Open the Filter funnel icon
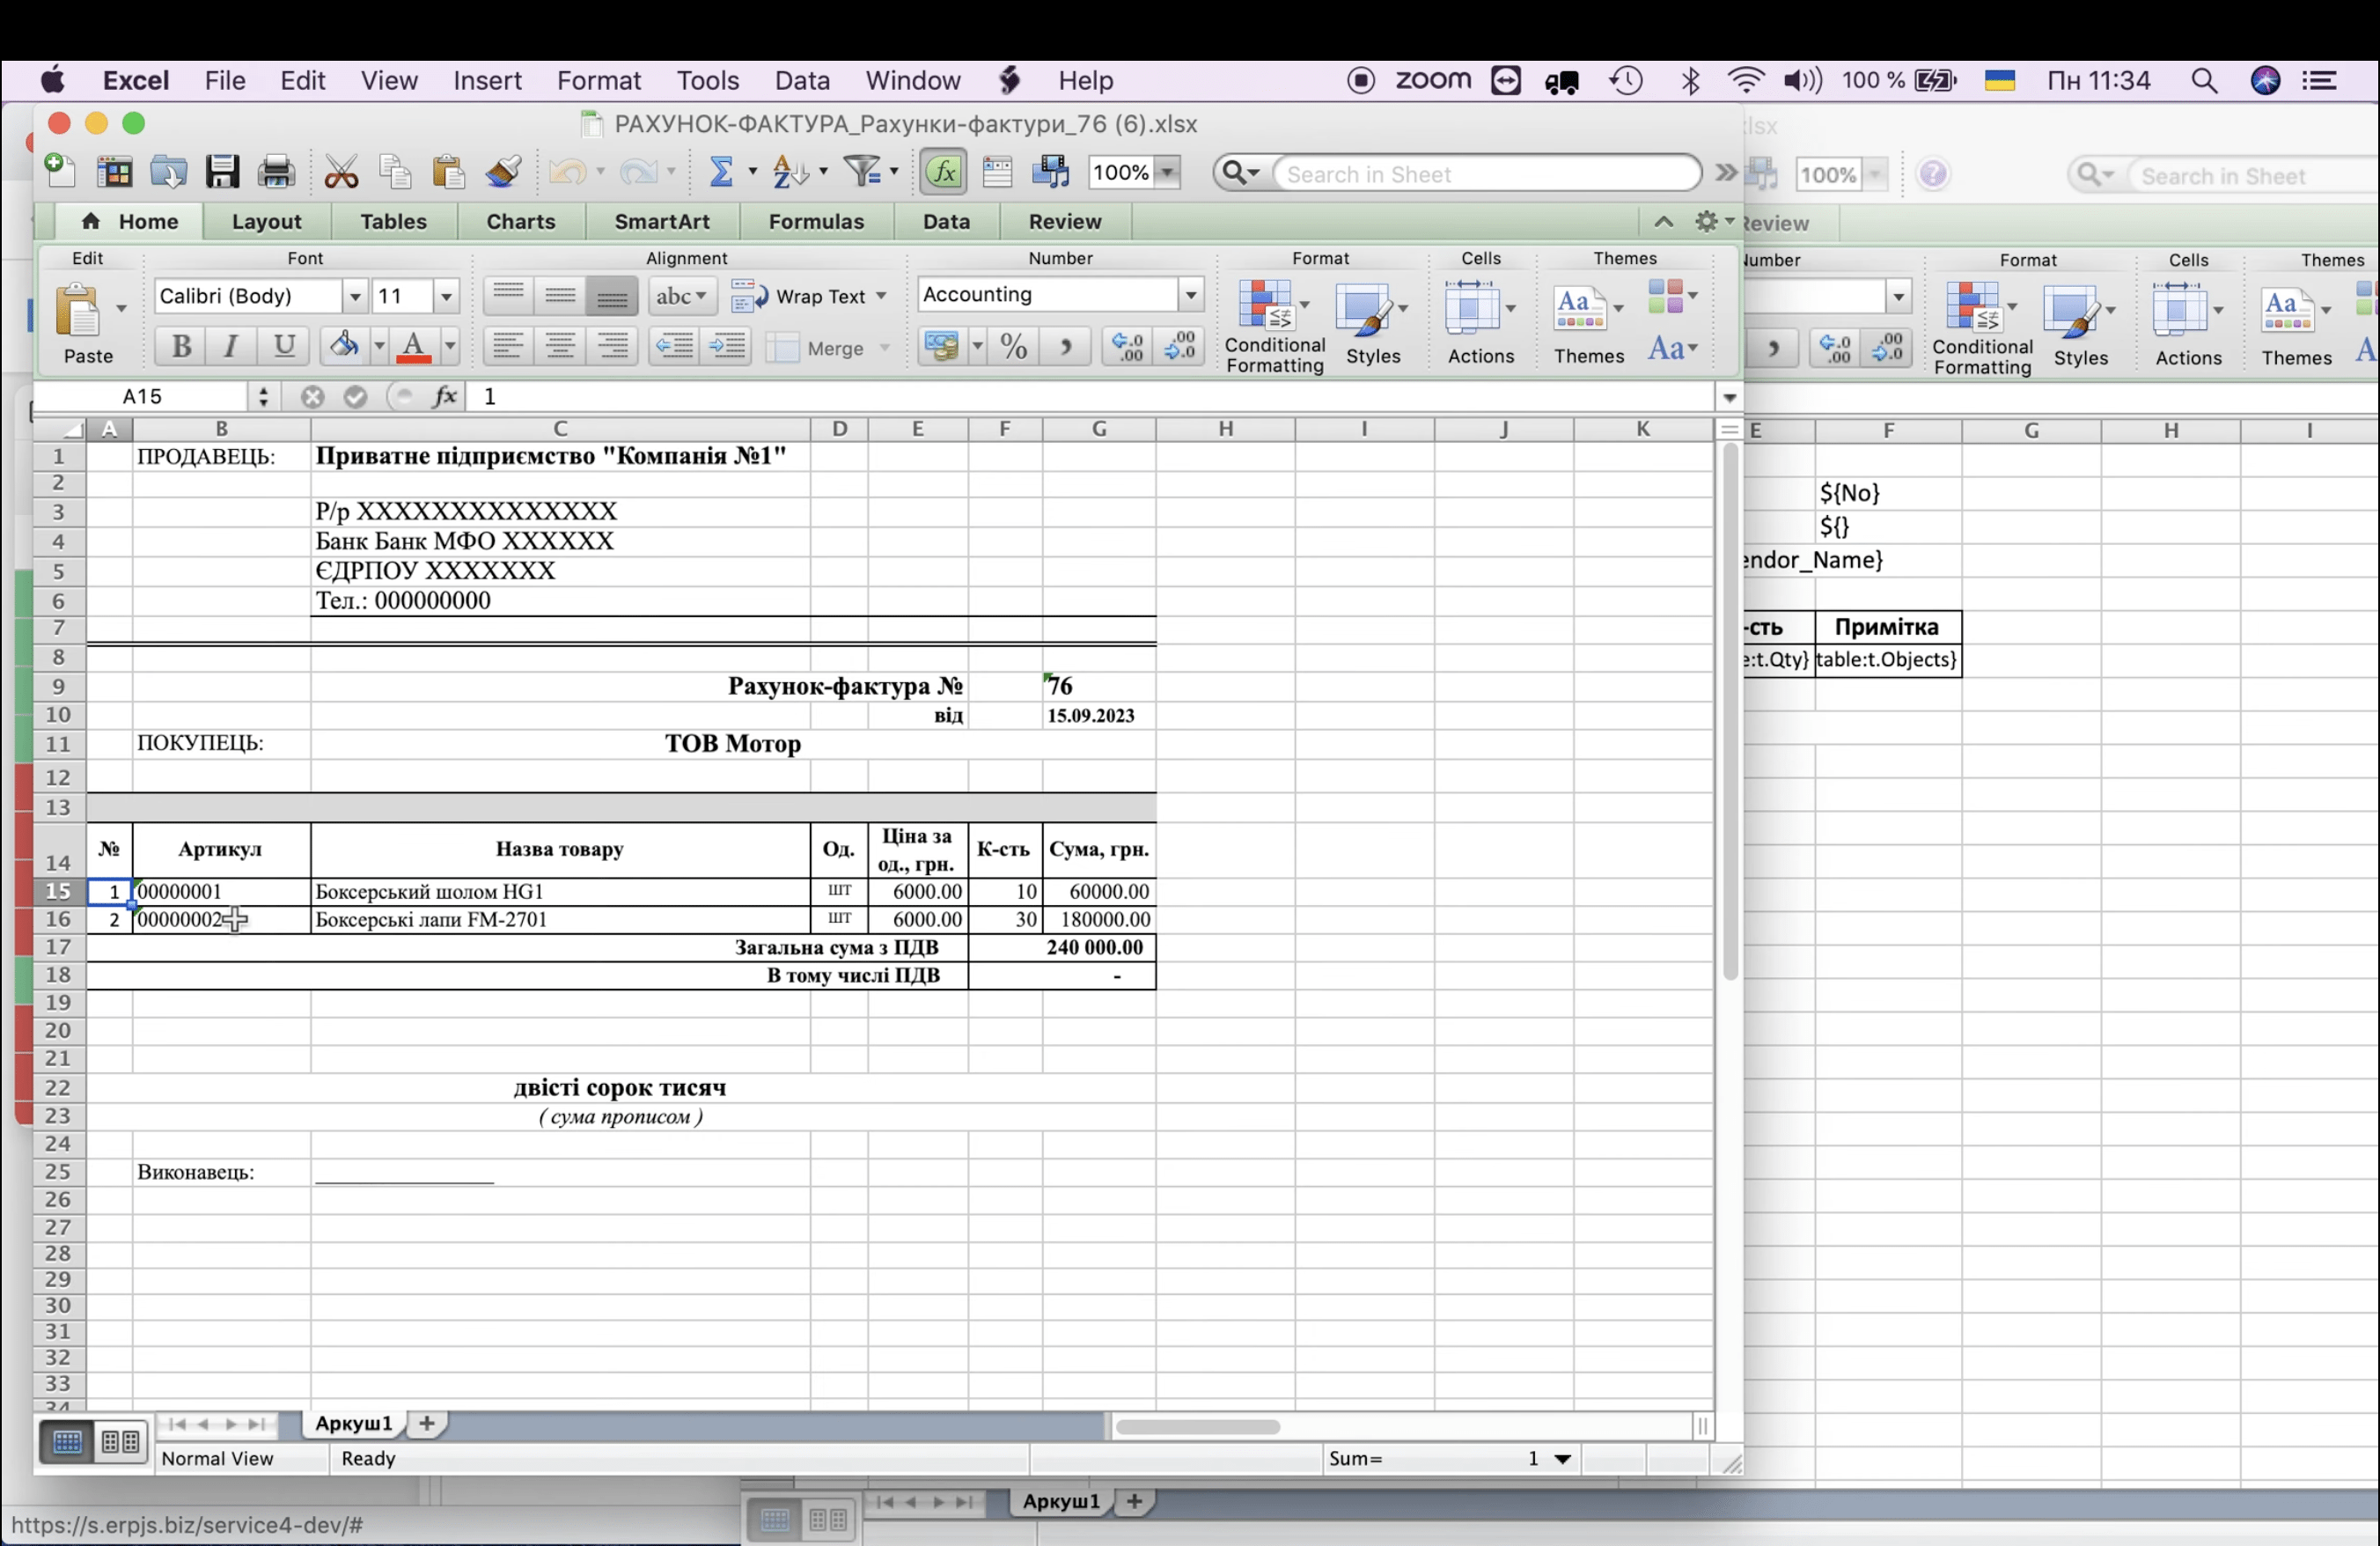This screenshot has height=1546, width=2380. coord(862,173)
